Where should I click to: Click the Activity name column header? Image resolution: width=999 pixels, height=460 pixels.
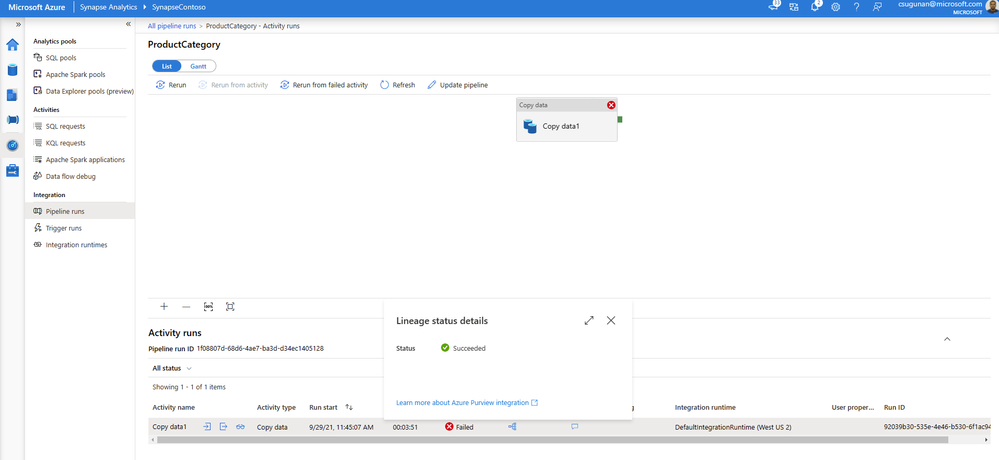point(173,407)
